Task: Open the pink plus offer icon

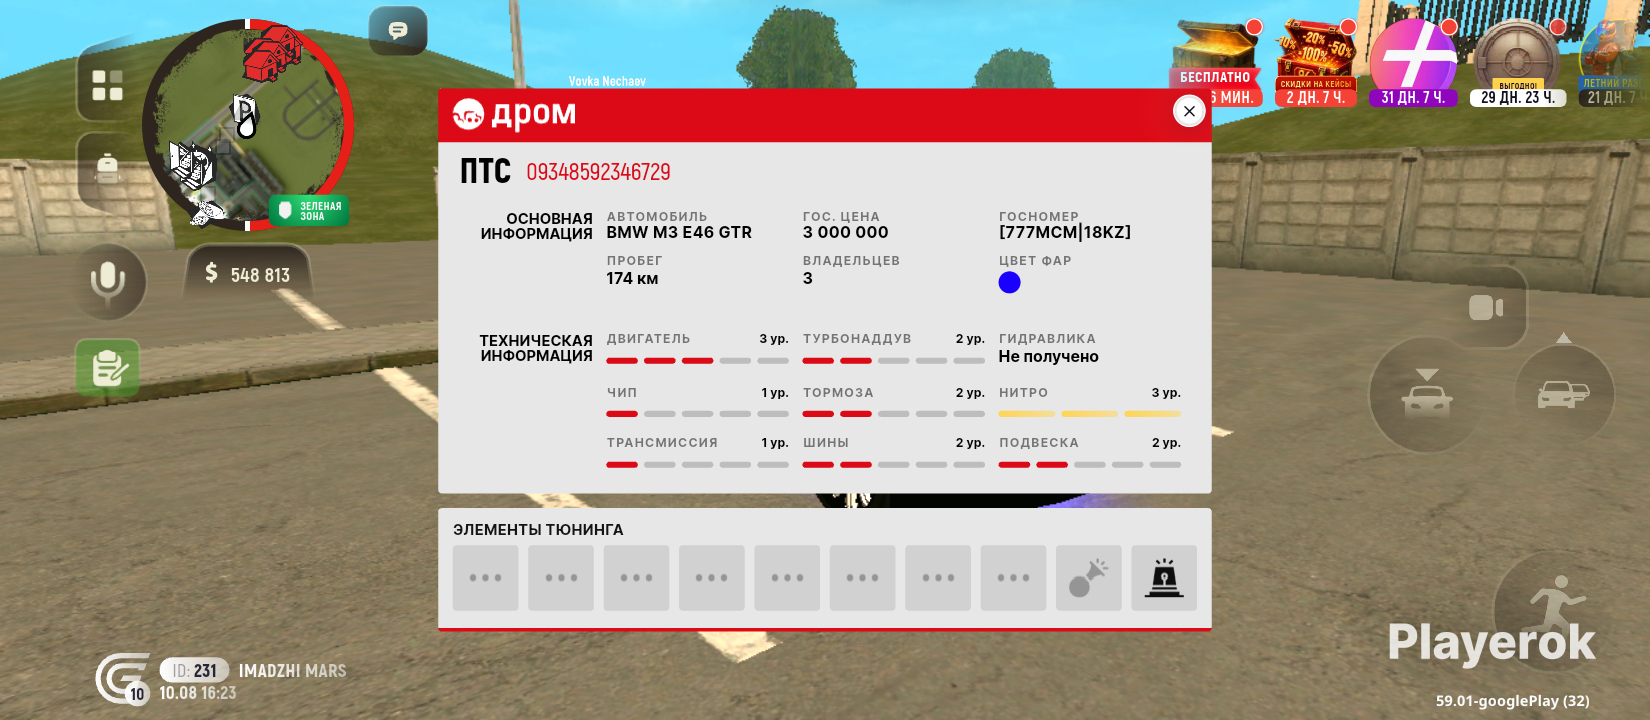Action: point(1414,63)
